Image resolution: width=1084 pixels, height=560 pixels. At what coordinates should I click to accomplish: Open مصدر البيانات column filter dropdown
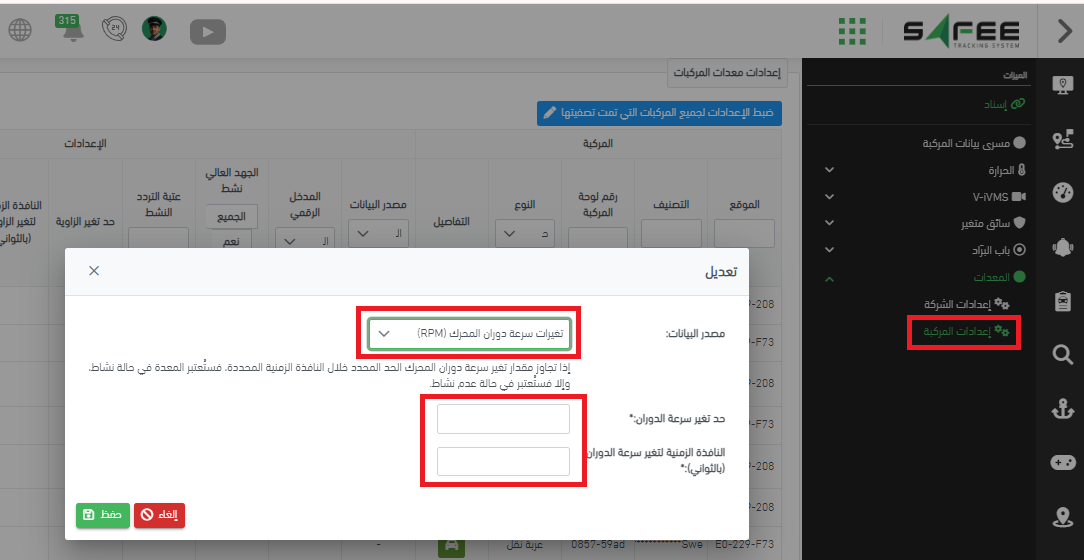[x=379, y=234]
